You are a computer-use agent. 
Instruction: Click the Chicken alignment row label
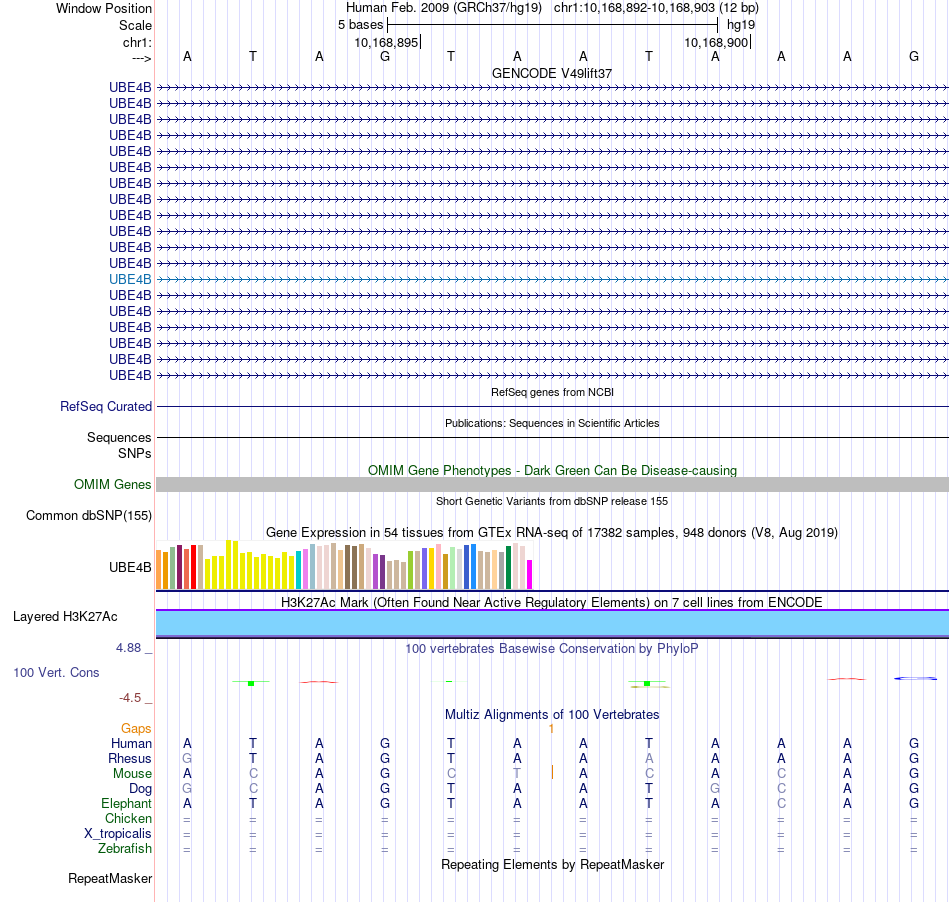(x=128, y=818)
